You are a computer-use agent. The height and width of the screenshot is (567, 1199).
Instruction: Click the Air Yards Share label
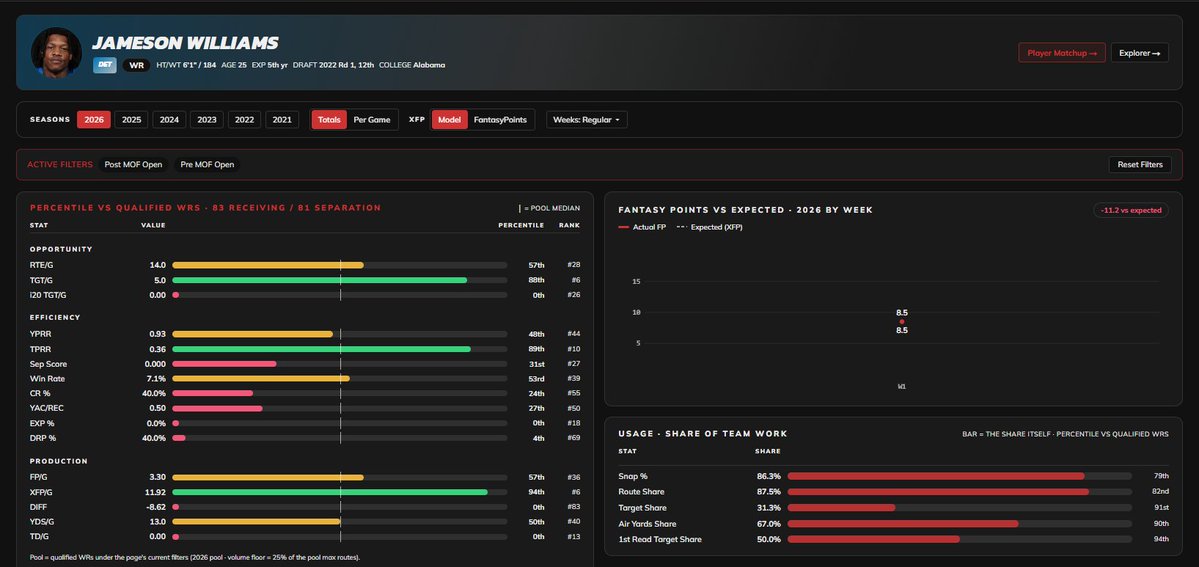[x=647, y=524]
